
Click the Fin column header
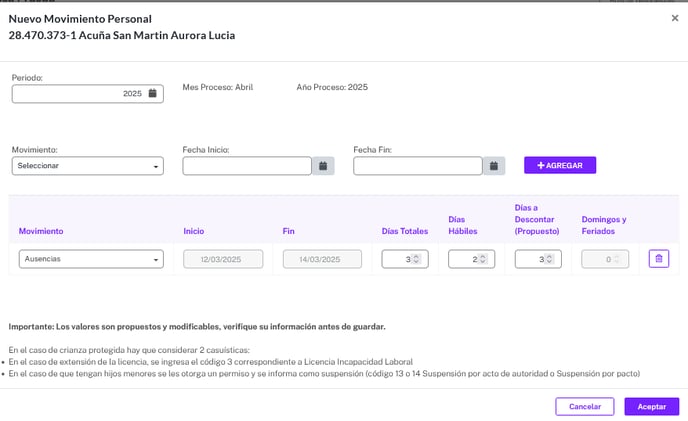coord(288,231)
